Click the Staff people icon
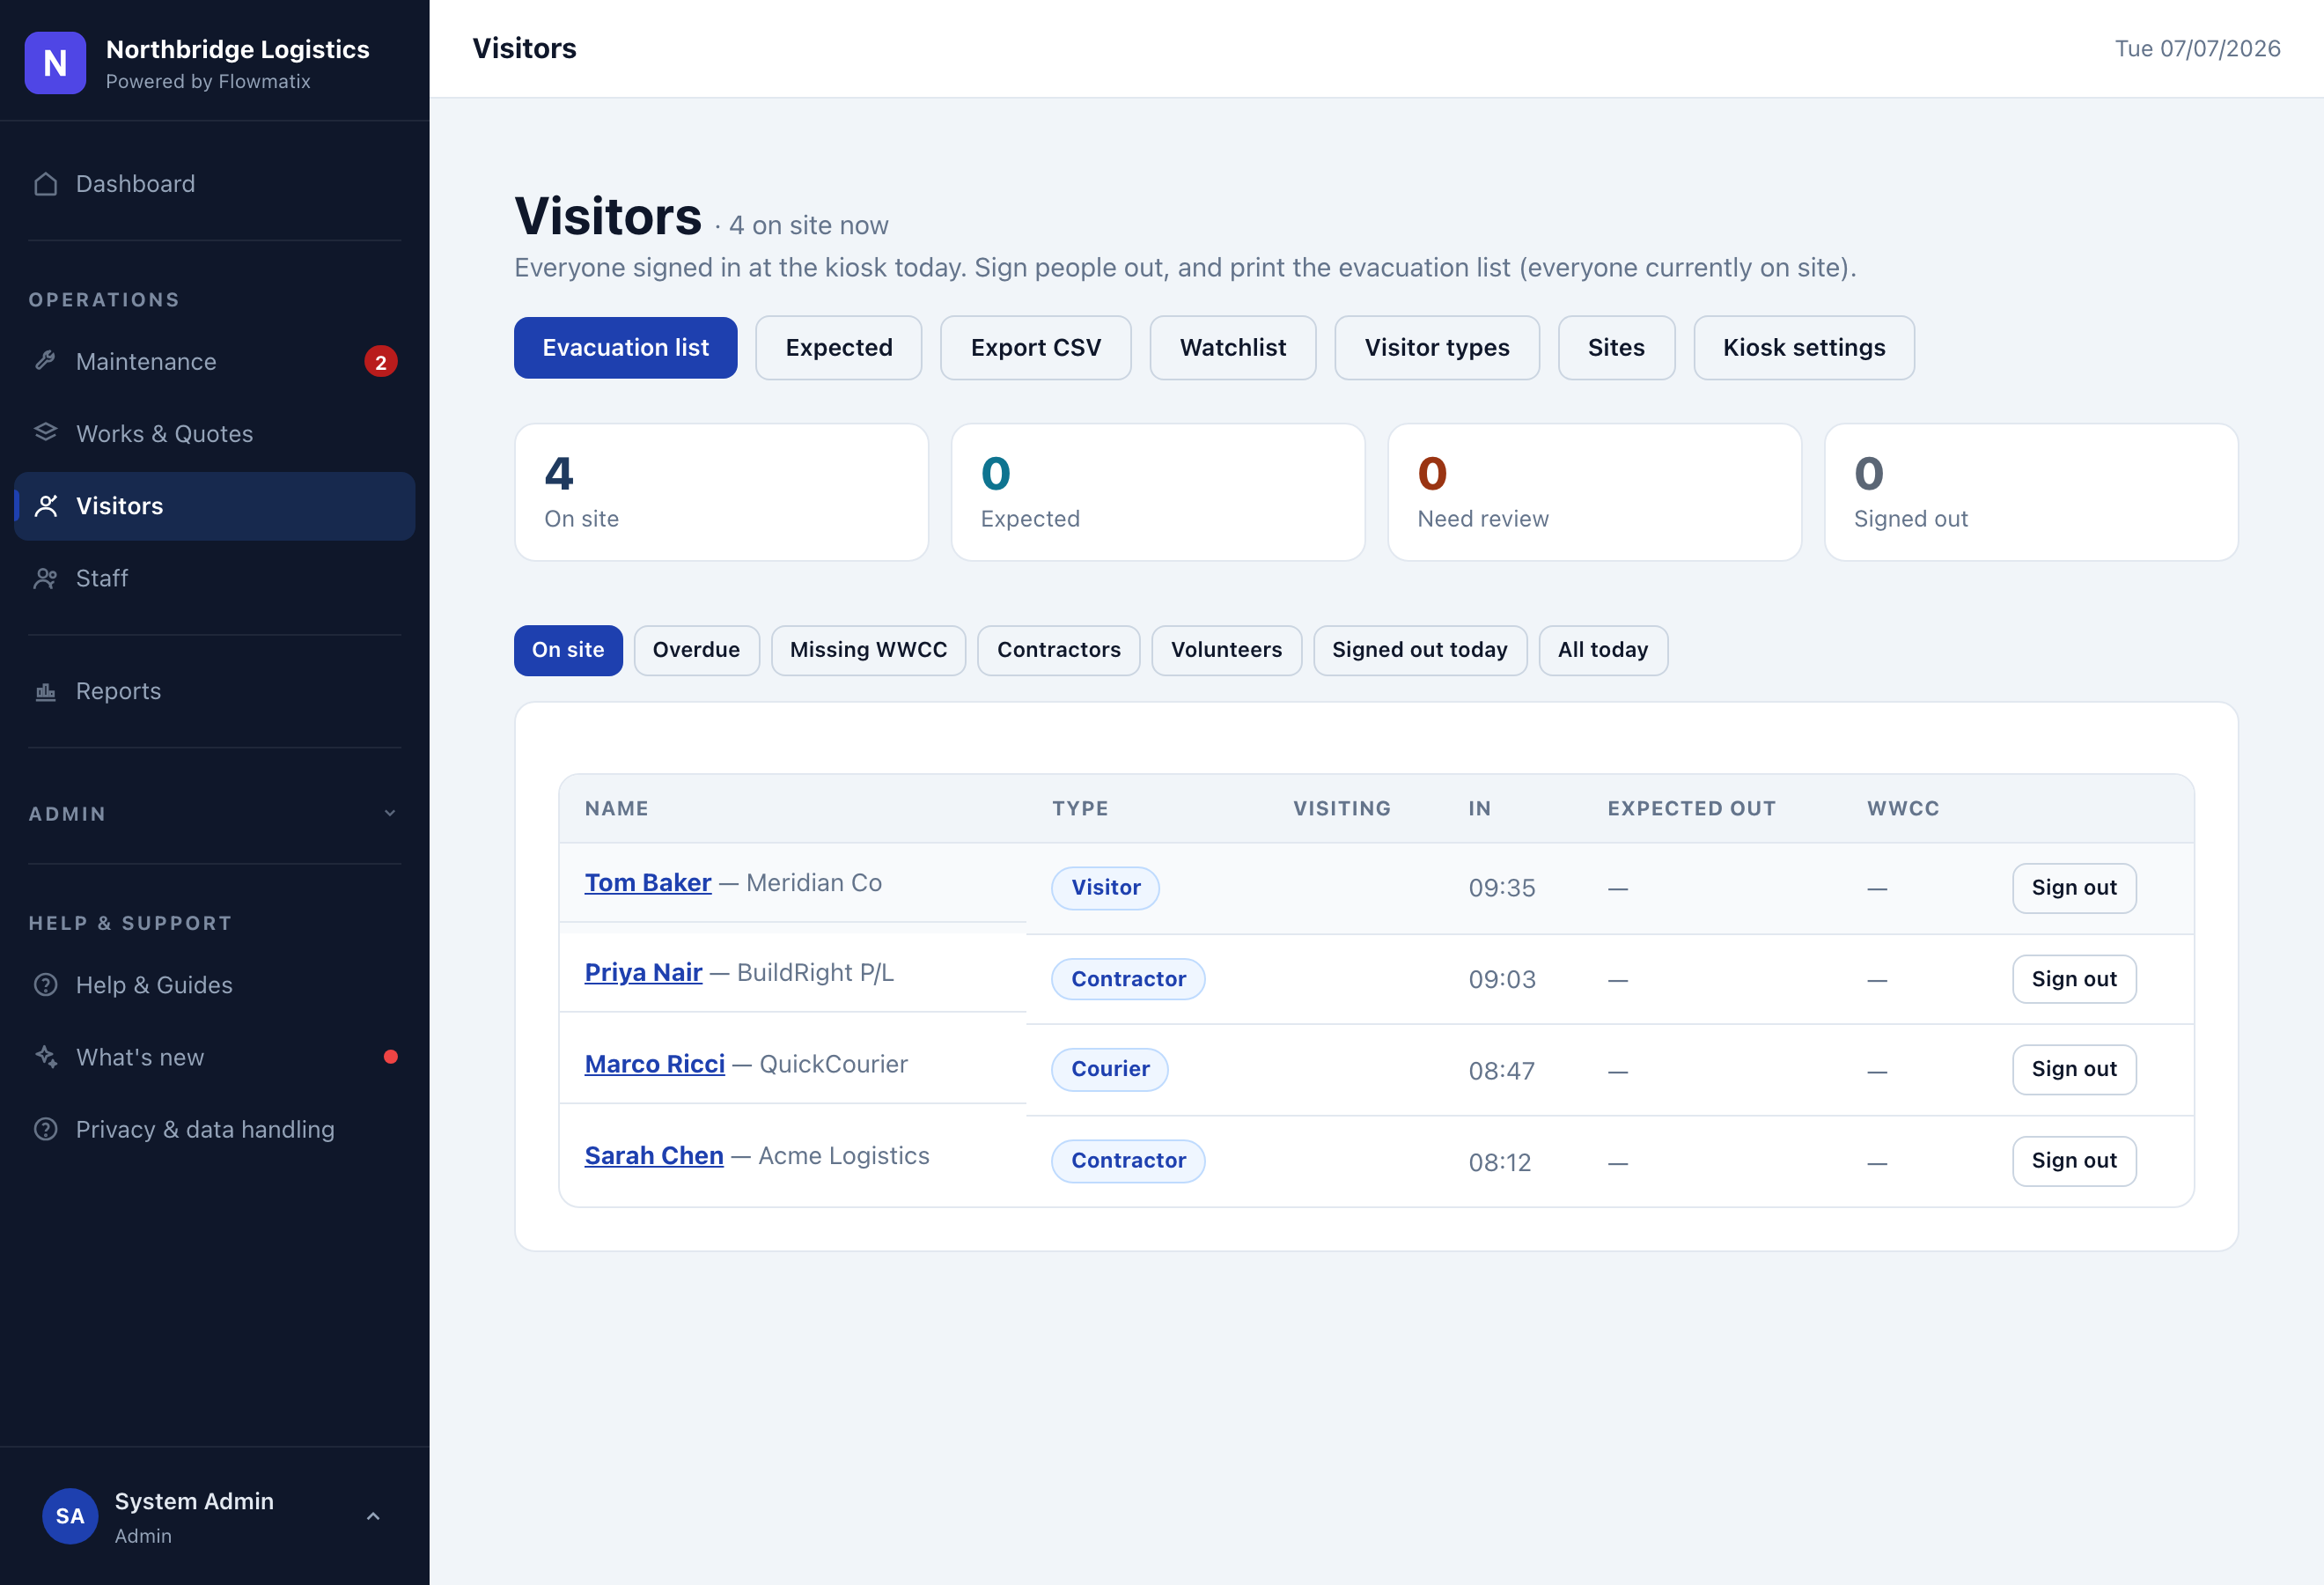 click(x=46, y=578)
